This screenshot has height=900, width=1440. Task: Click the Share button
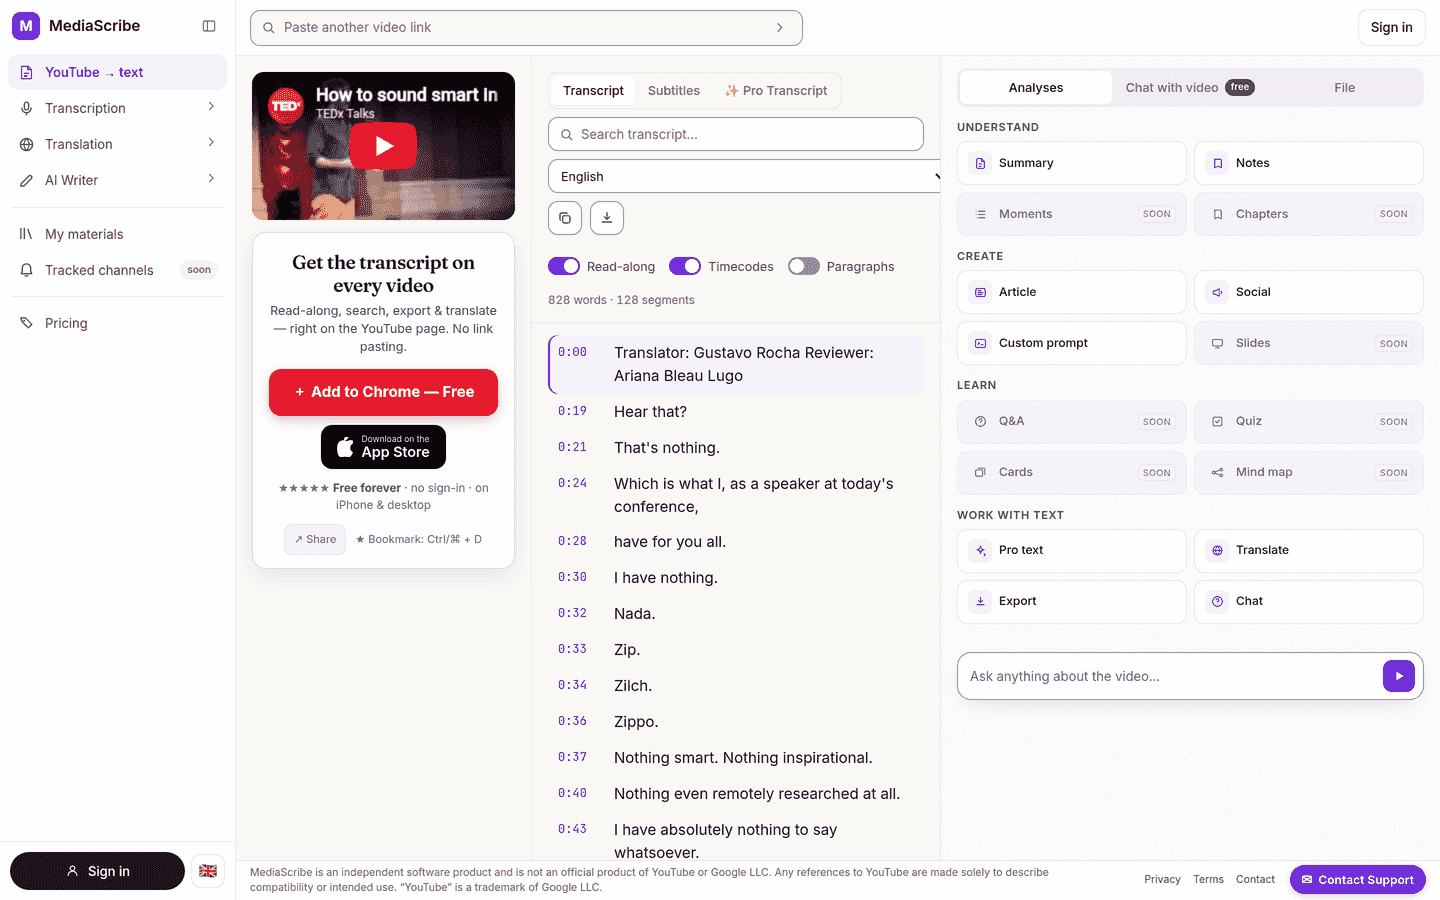pyautogui.click(x=315, y=539)
